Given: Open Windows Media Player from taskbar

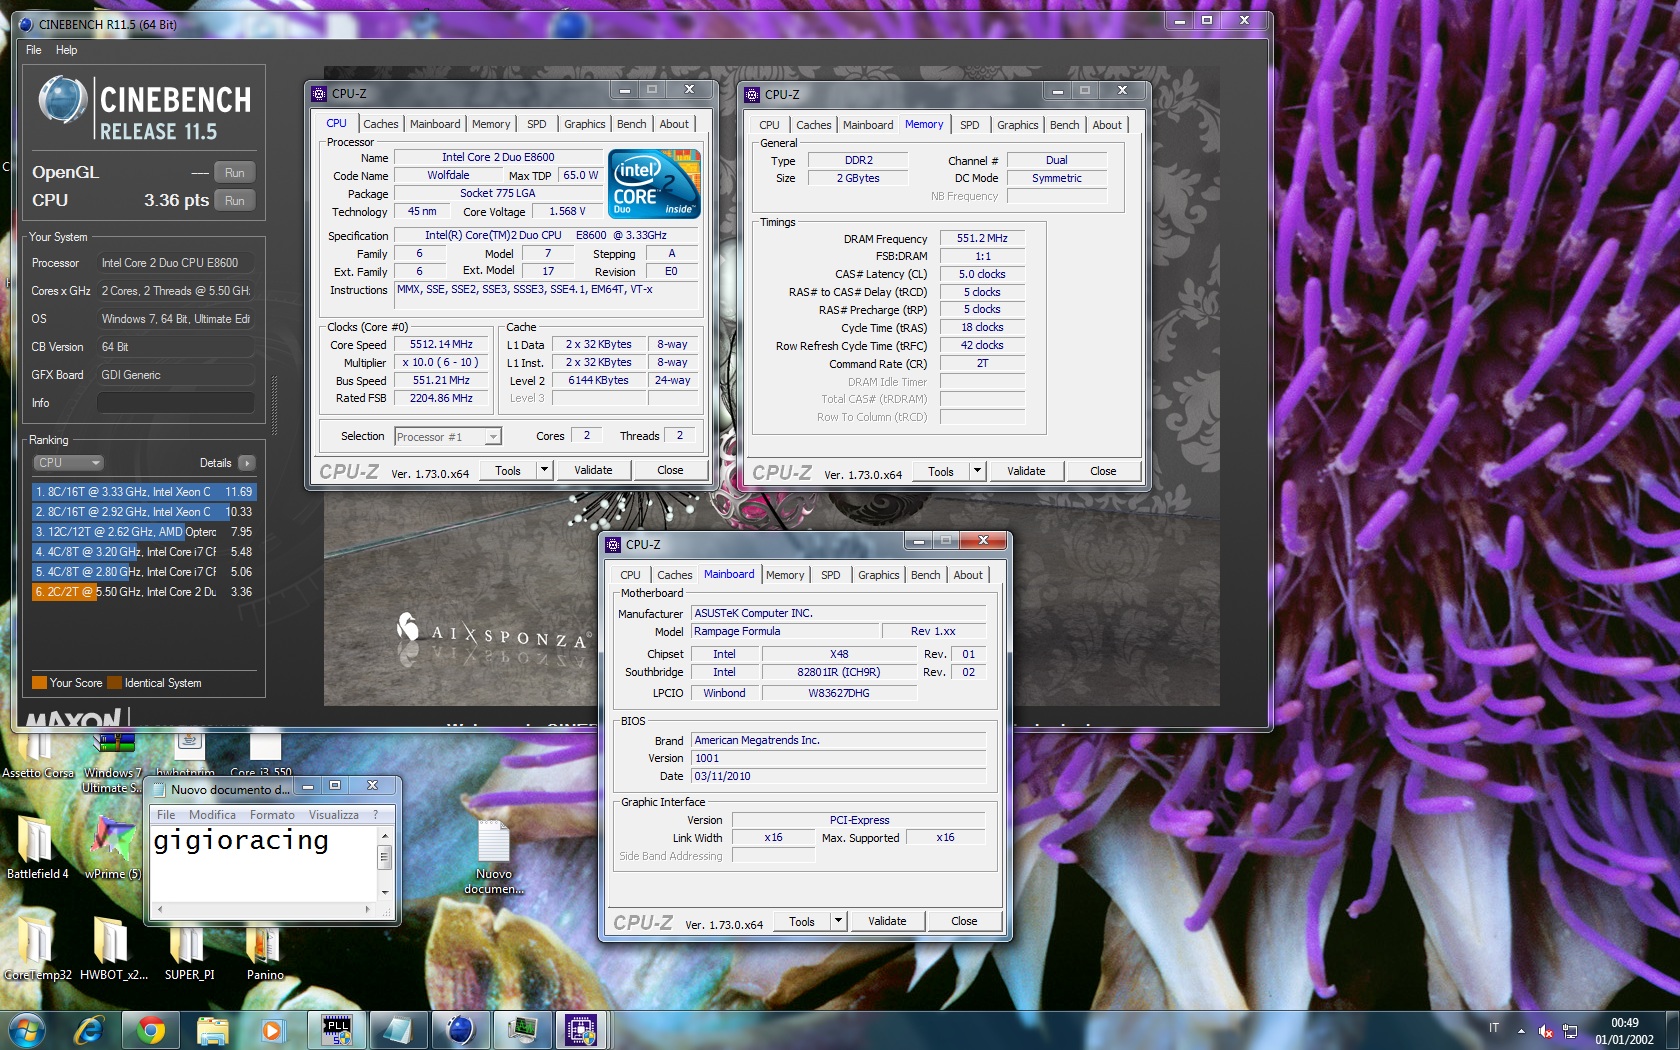Looking at the screenshot, I should (x=272, y=1029).
